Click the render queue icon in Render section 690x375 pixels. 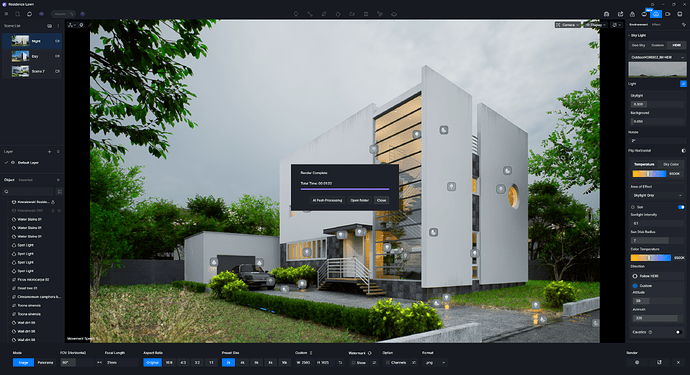click(x=659, y=362)
